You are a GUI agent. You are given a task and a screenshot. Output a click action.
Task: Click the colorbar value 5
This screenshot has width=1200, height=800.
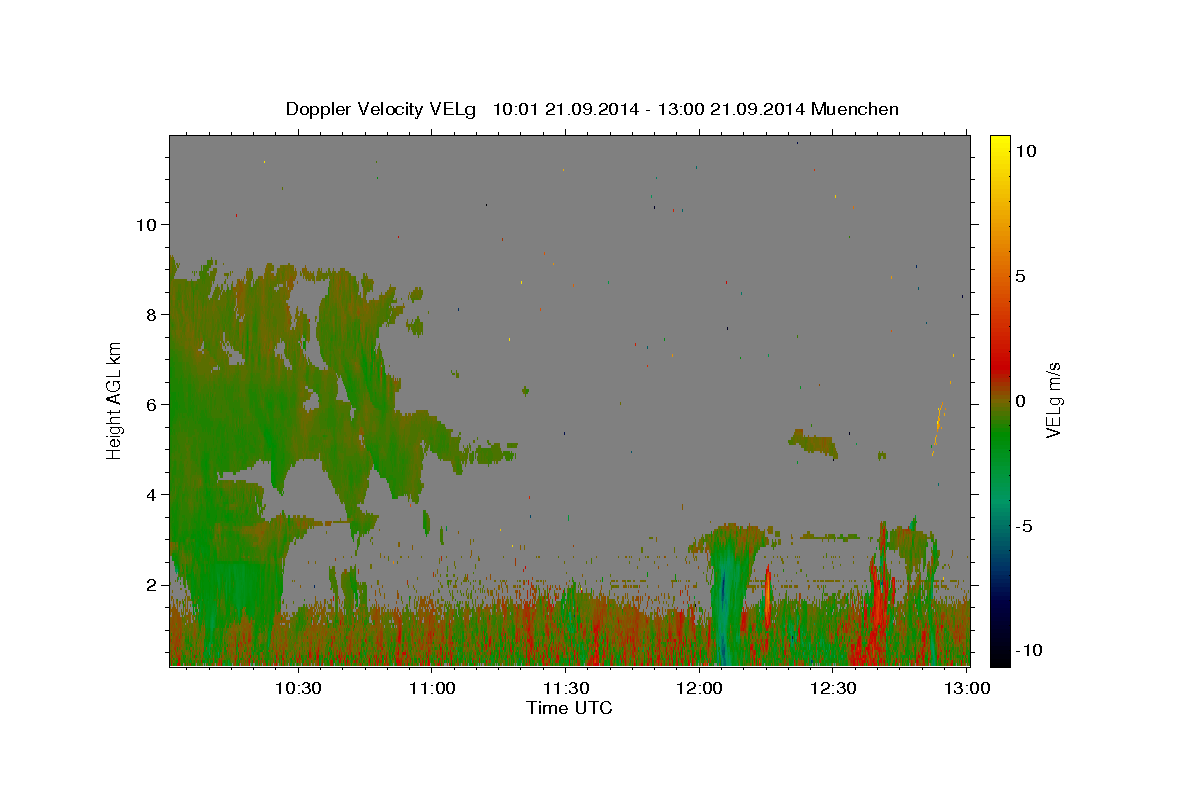[1020, 276]
